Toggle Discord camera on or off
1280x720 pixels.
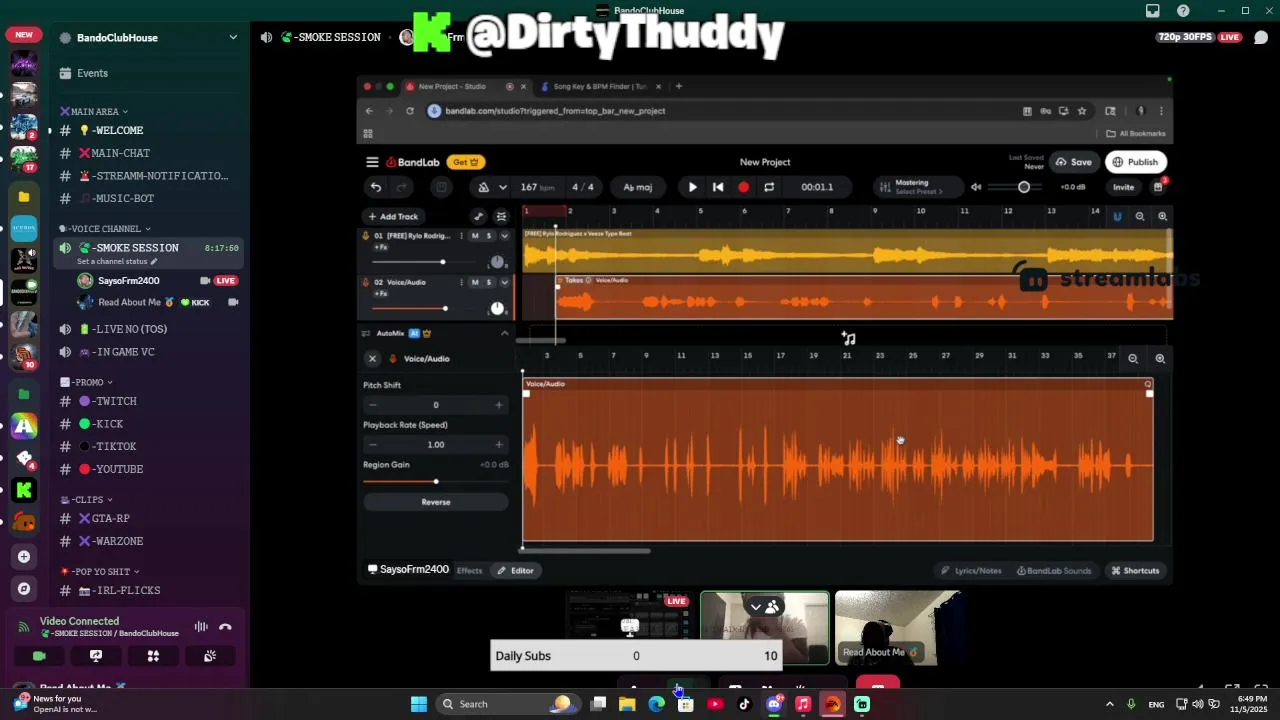[x=39, y=656]
